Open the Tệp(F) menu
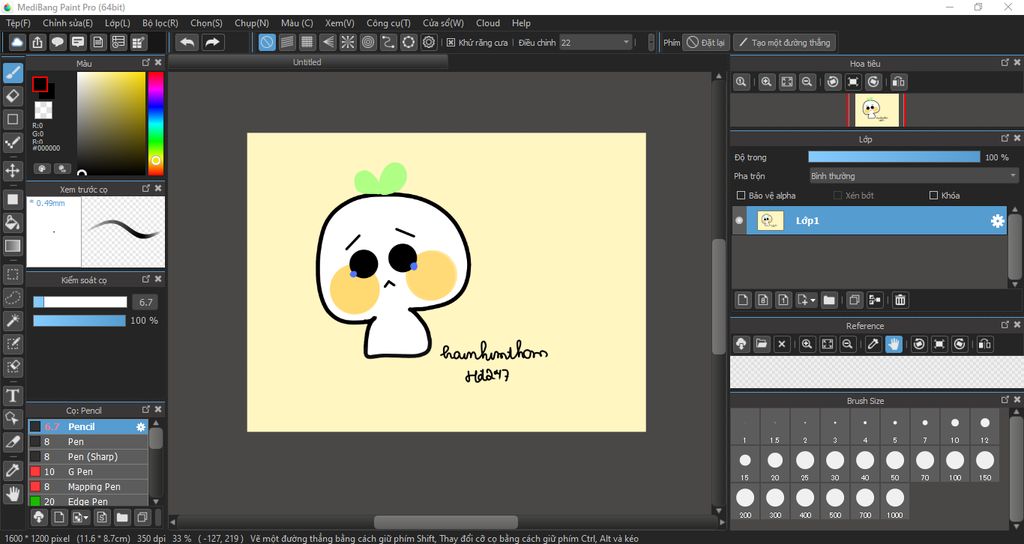 pos(18,23)
